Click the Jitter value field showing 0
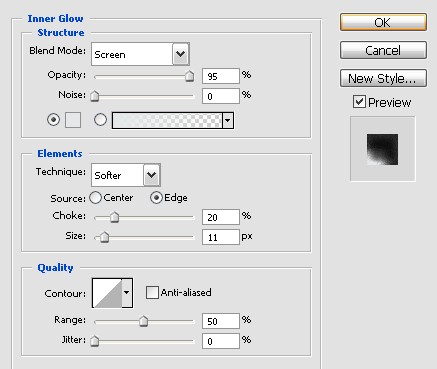The image size is (437, 369). tap(221, 341)
